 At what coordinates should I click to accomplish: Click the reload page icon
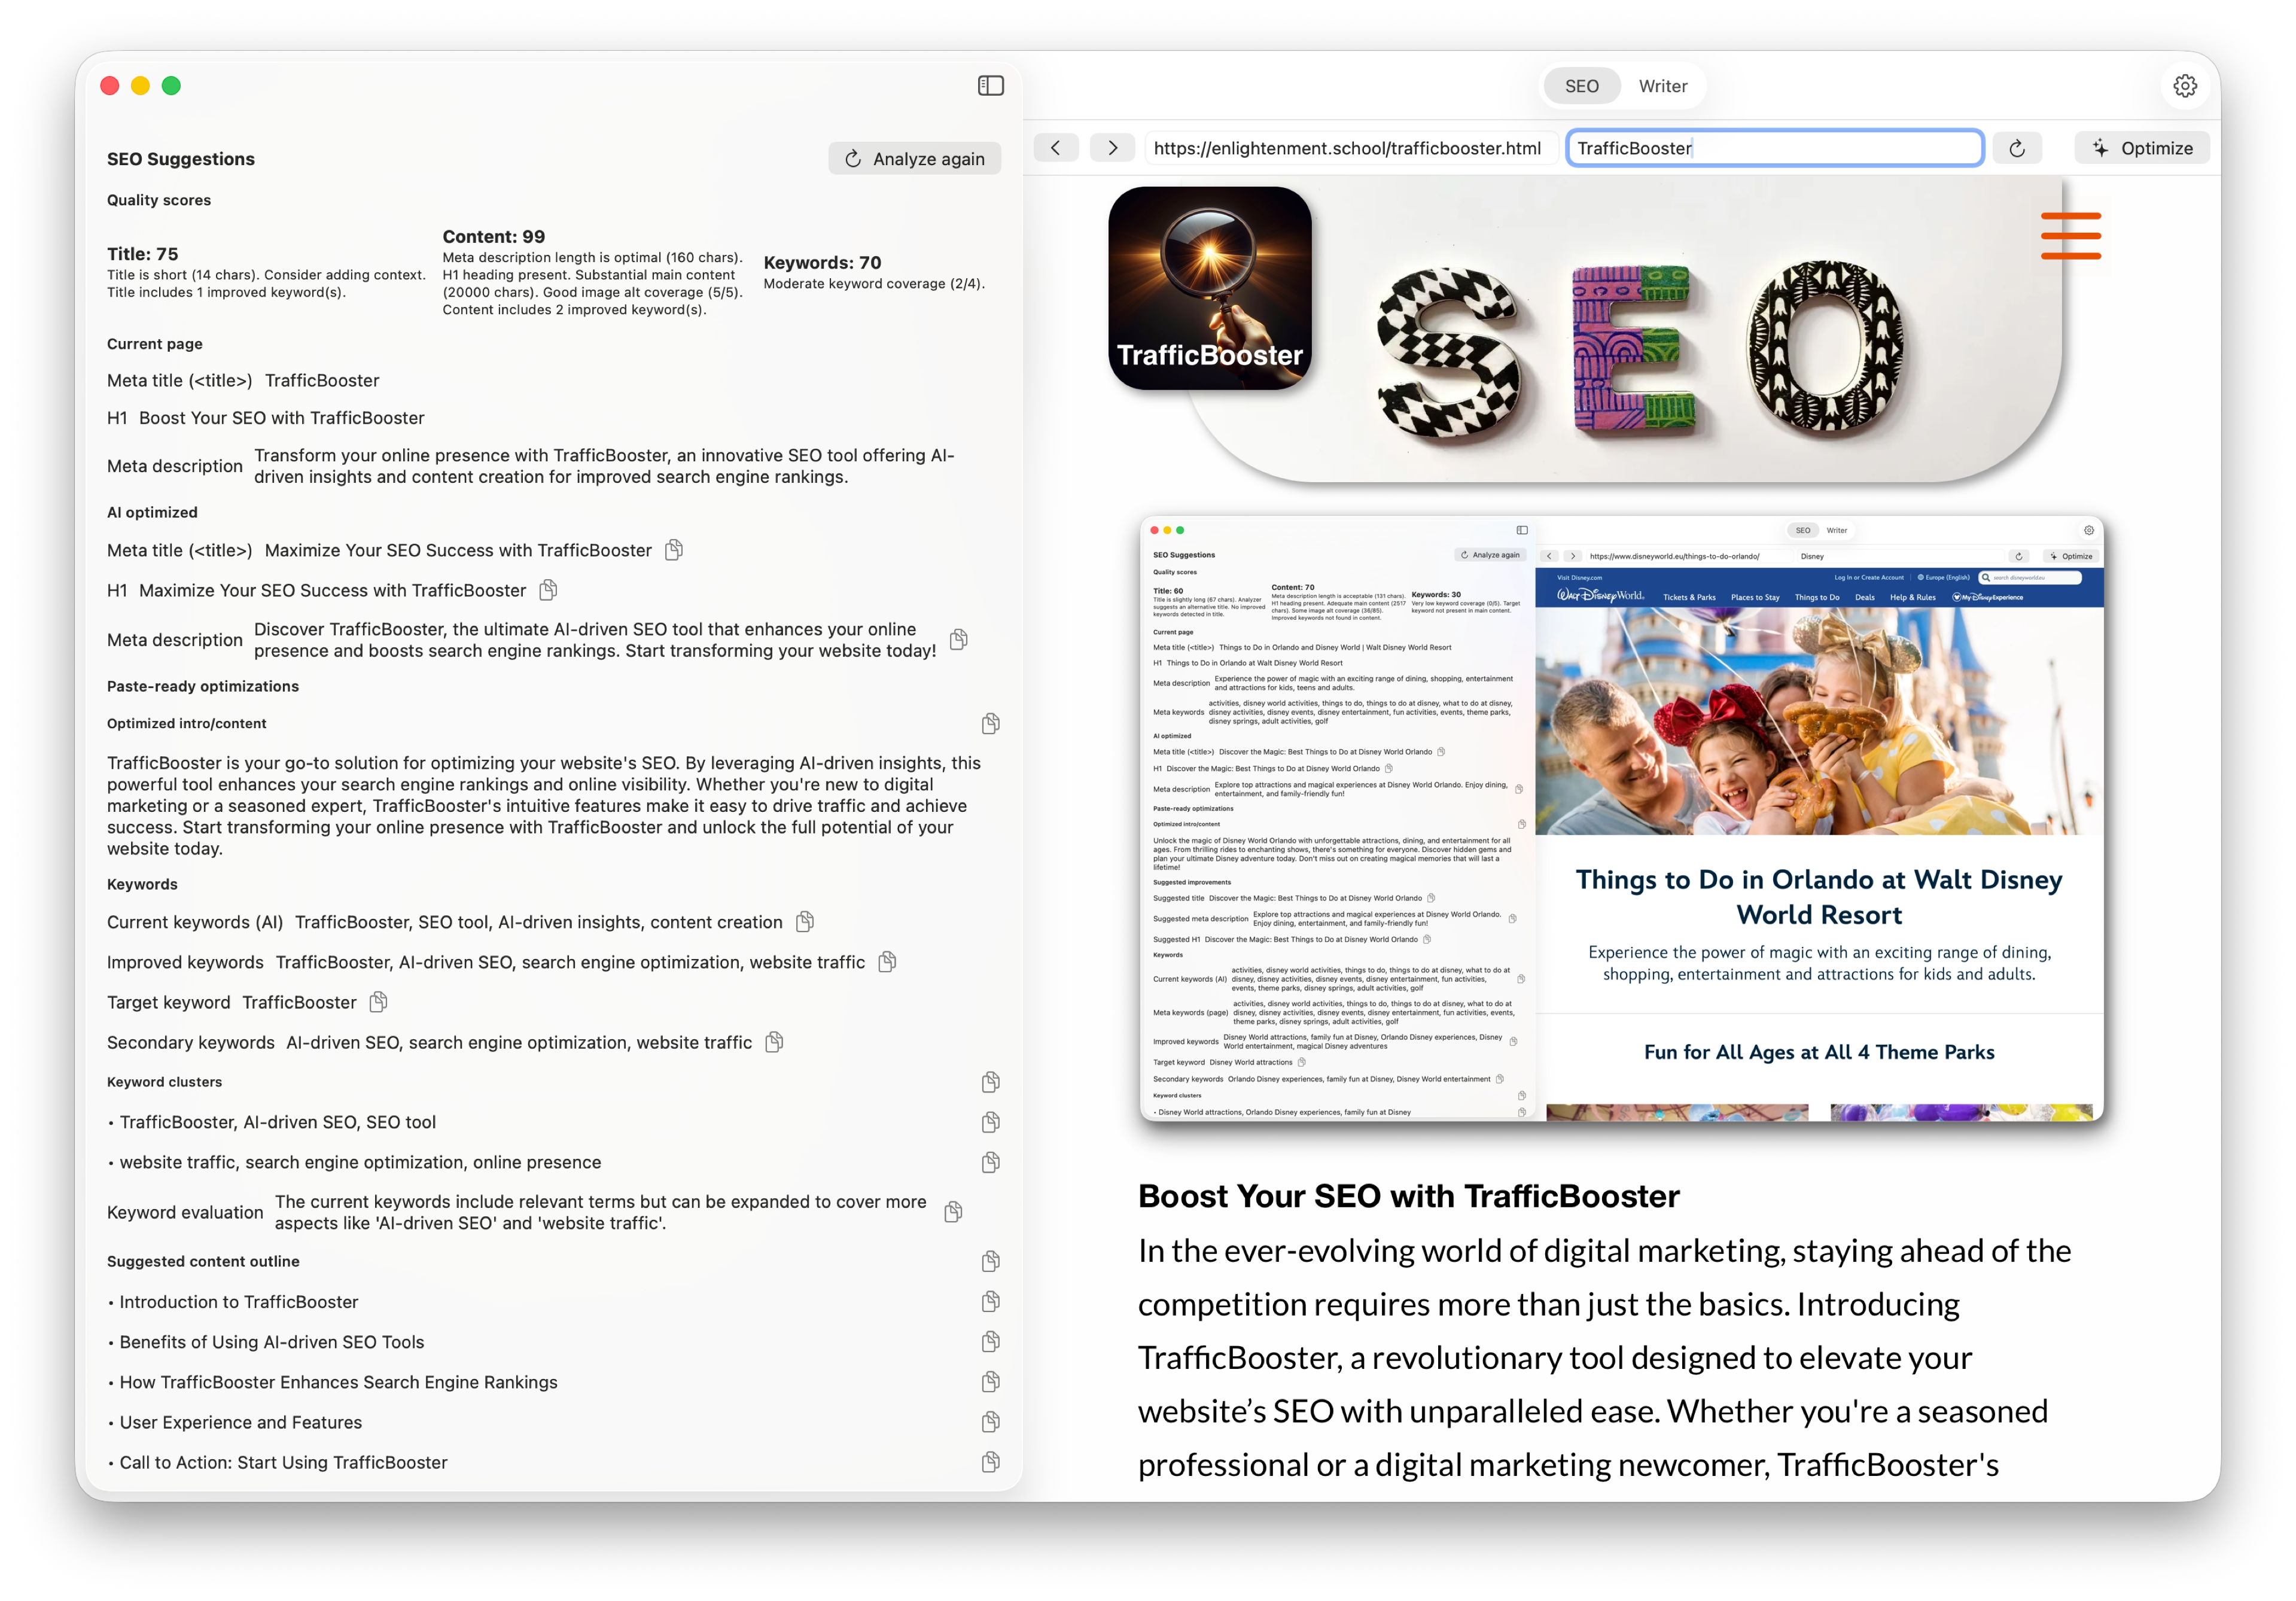[x=2017, y=148]
